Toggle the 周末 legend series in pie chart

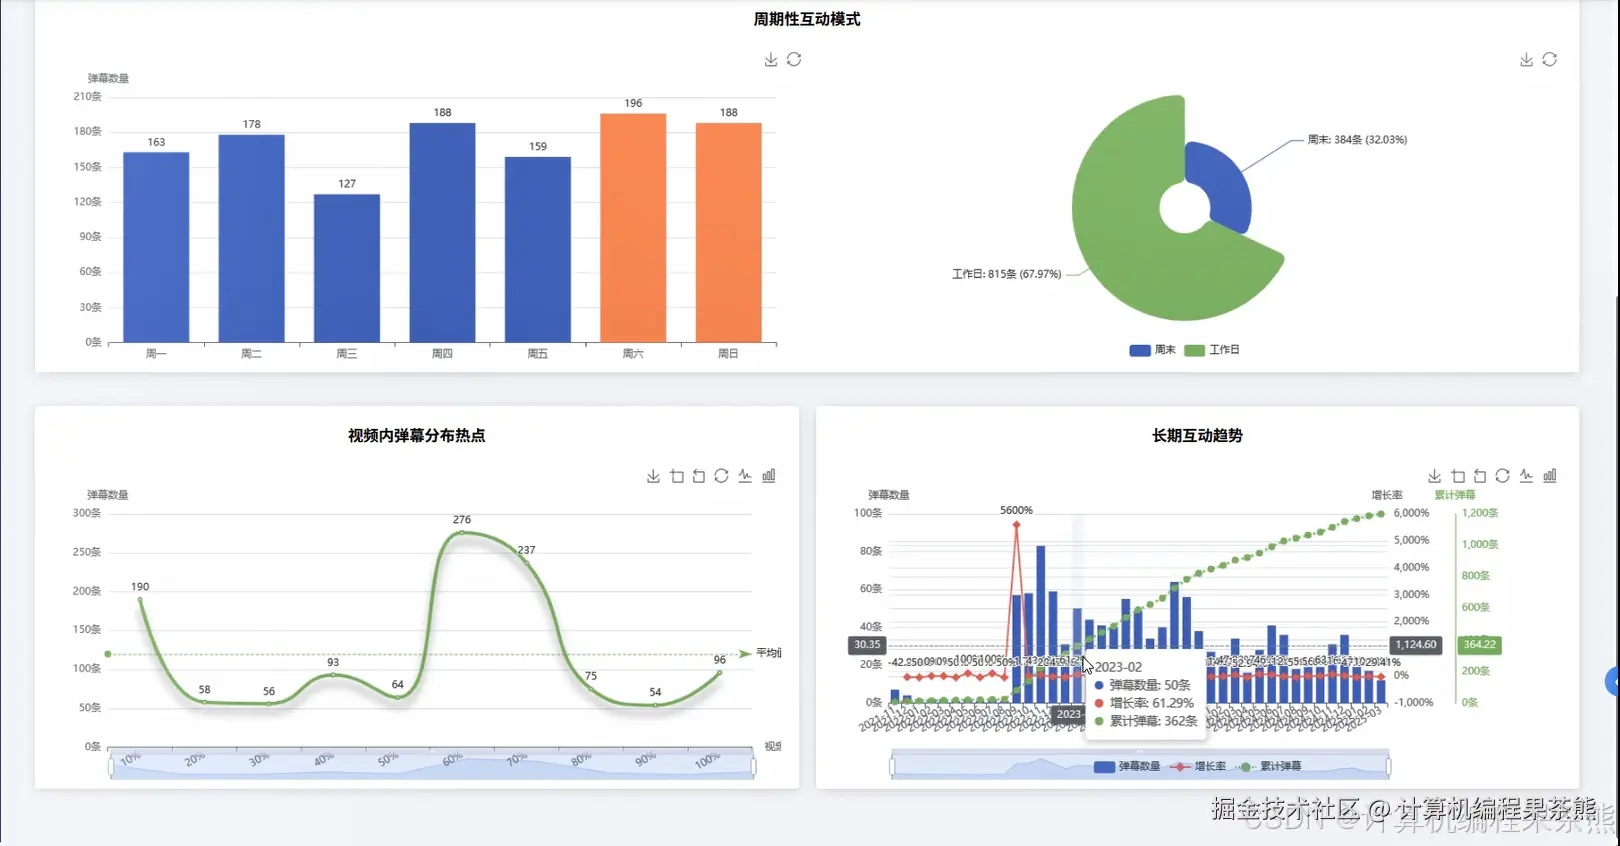pos(1152,350)
